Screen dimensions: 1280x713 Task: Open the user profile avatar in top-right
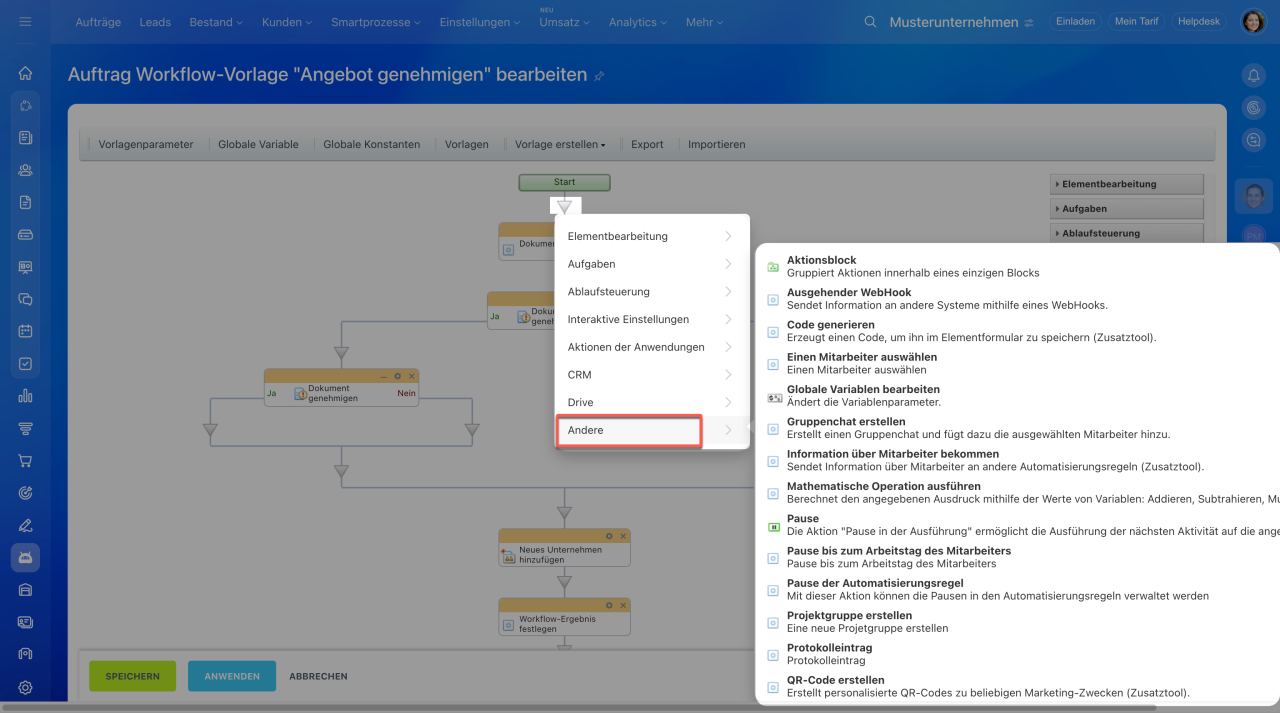1253,22
